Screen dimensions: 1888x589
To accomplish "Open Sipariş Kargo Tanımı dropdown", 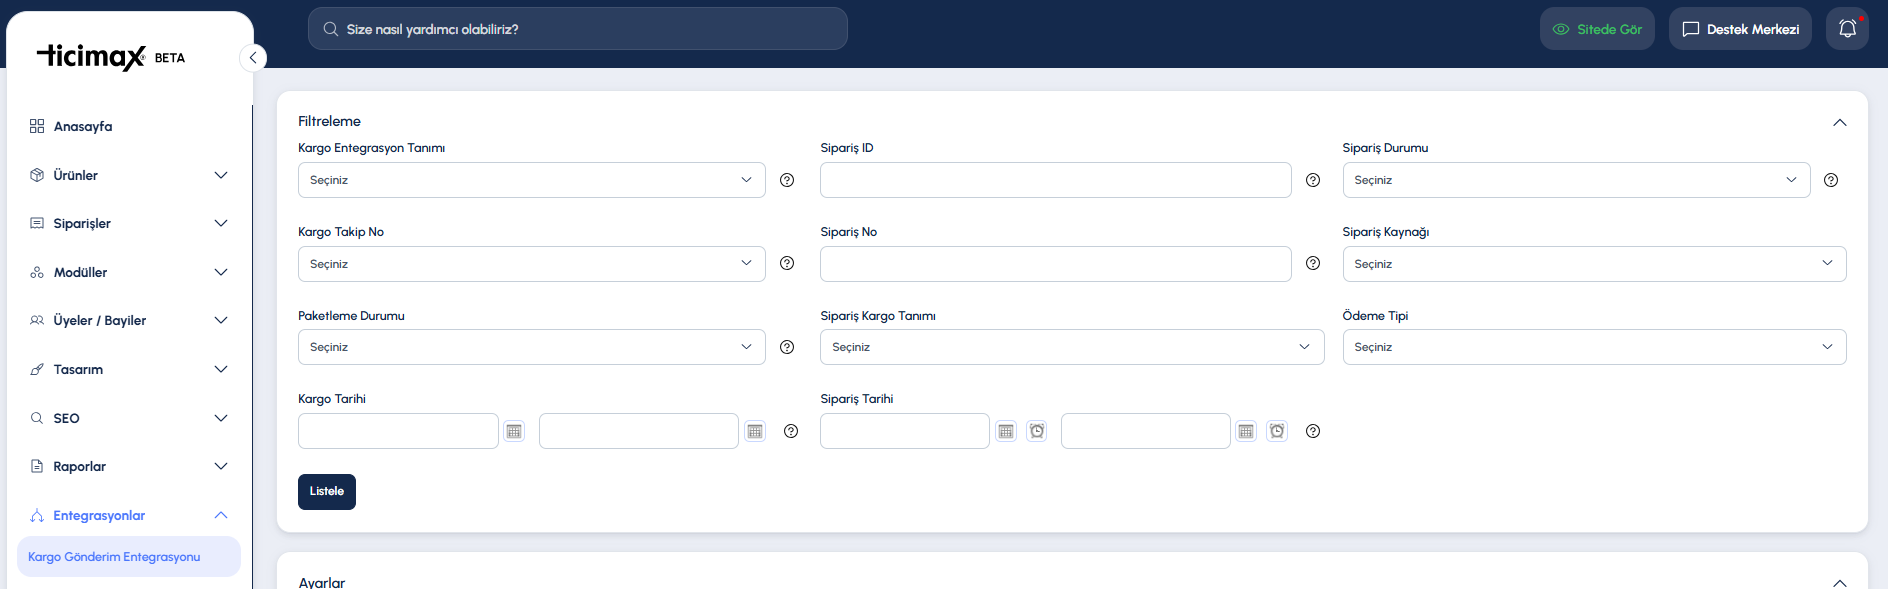I will 1072,347.
